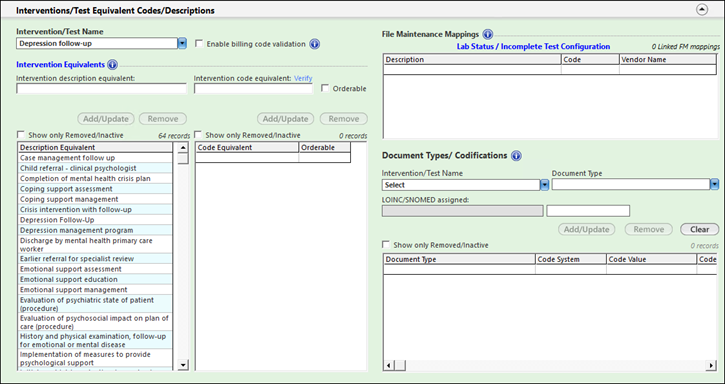Collapse the Interventions/Test Equivalent Codes panel

(x=702, y=10)
